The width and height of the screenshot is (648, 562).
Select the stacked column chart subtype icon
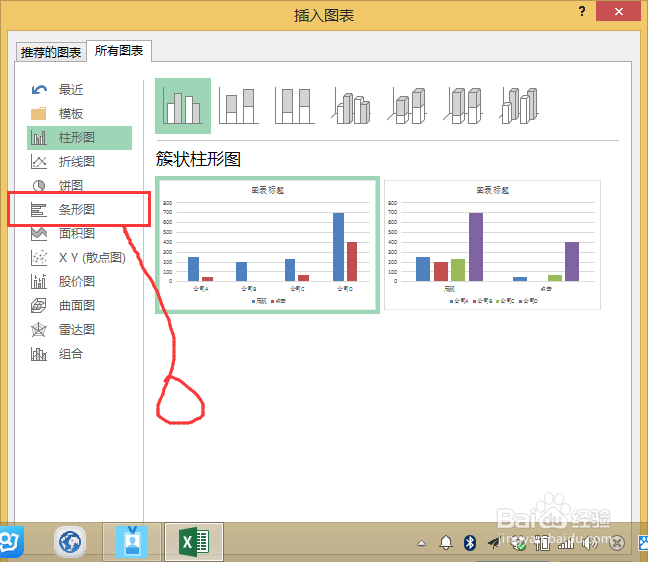(238, 106)
